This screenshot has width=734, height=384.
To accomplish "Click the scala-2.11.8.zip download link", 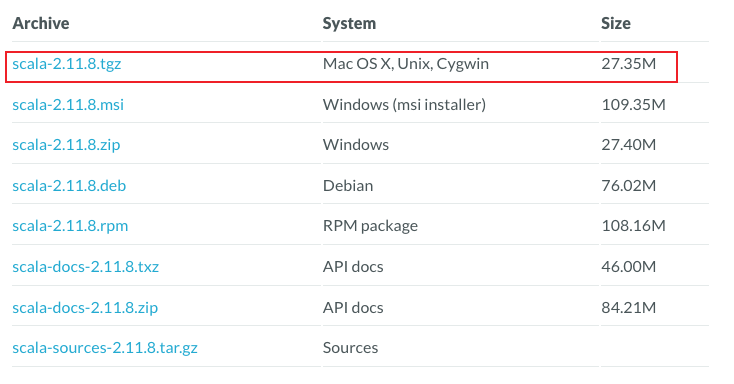I will 66,145.
